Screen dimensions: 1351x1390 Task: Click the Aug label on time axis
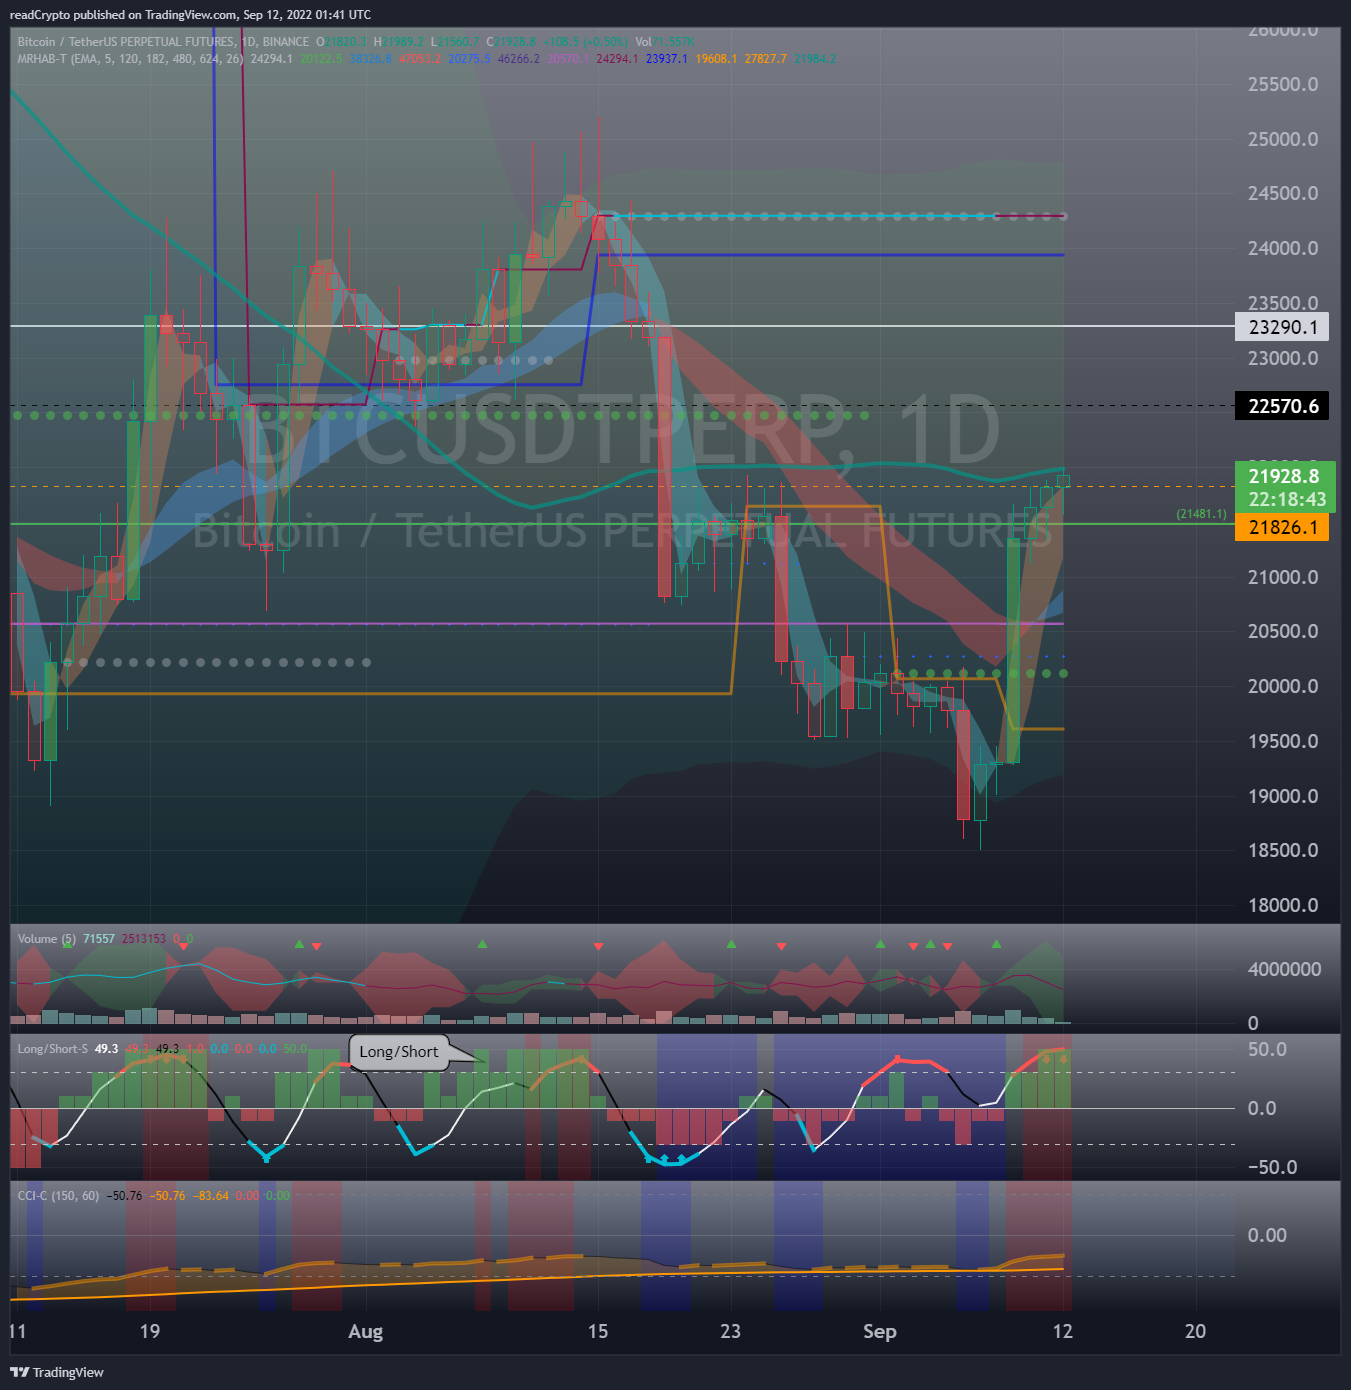365,1331
